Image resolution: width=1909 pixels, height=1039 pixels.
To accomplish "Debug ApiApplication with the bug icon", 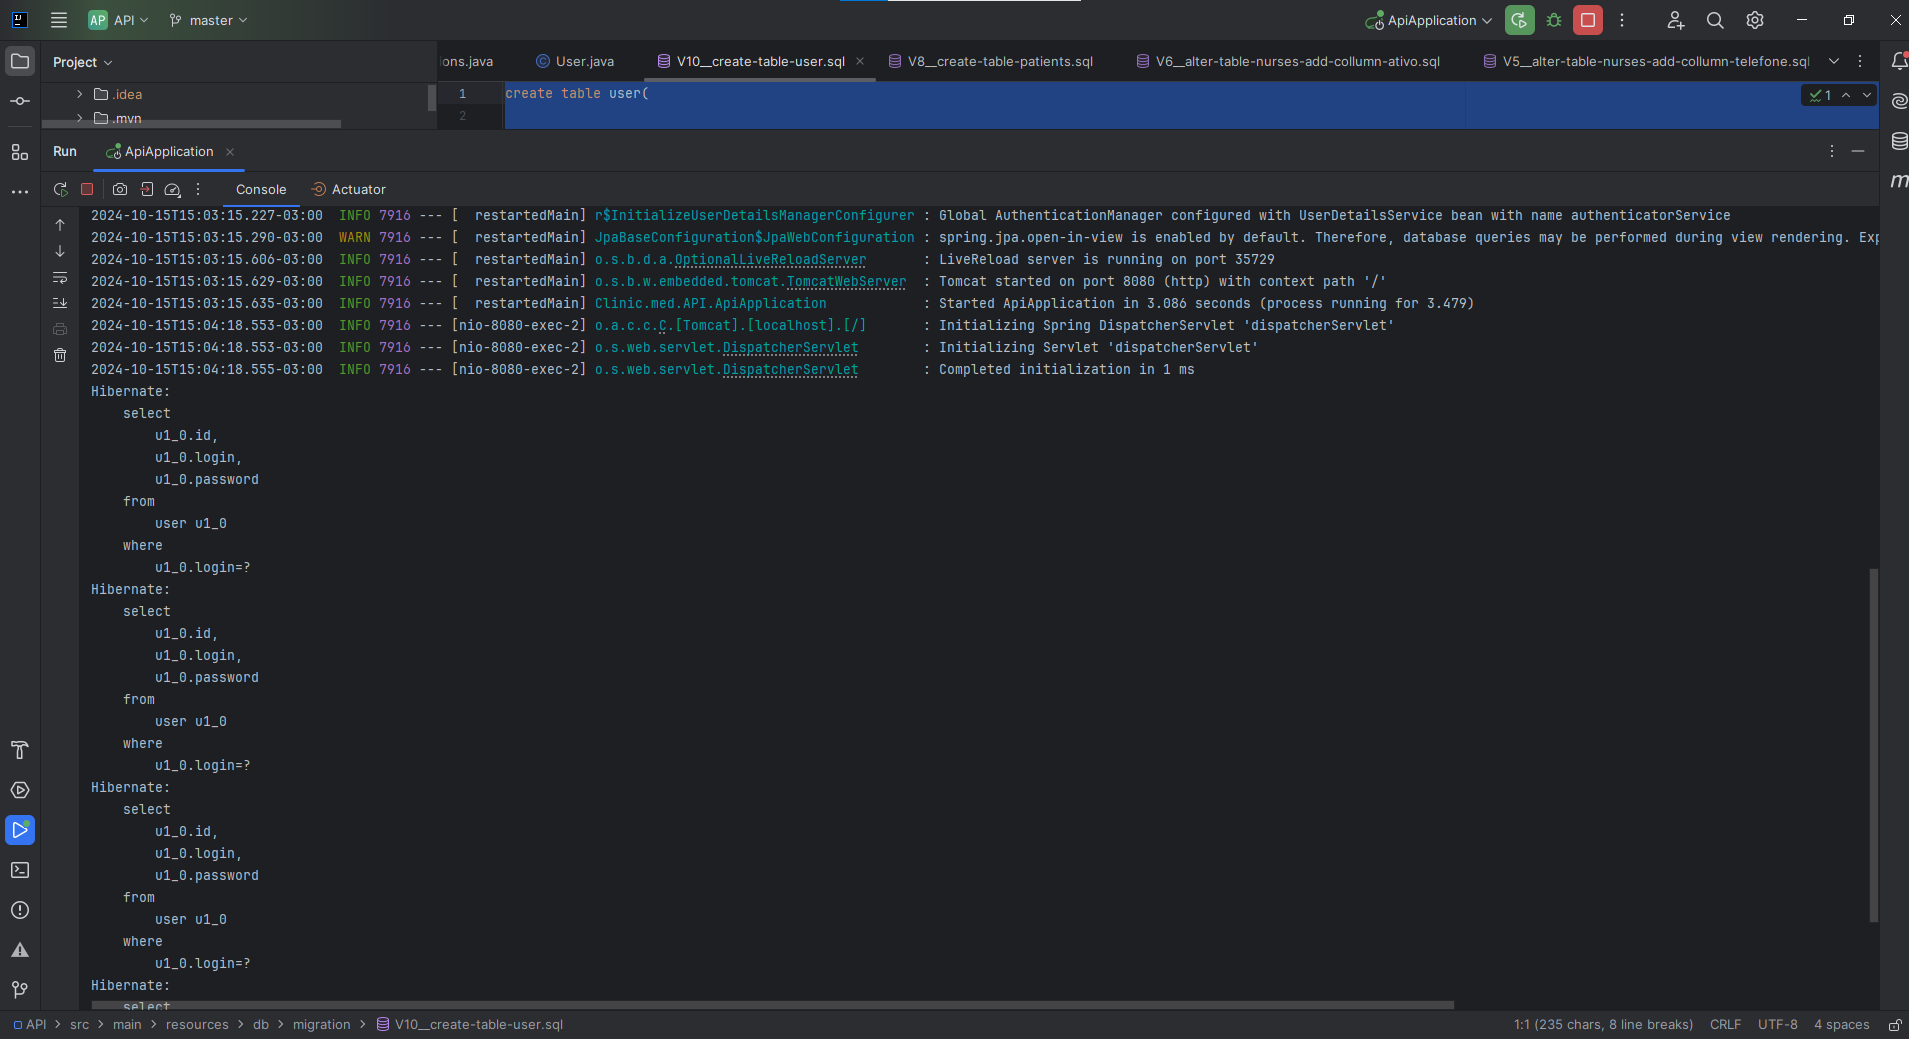I will 1554,20.
